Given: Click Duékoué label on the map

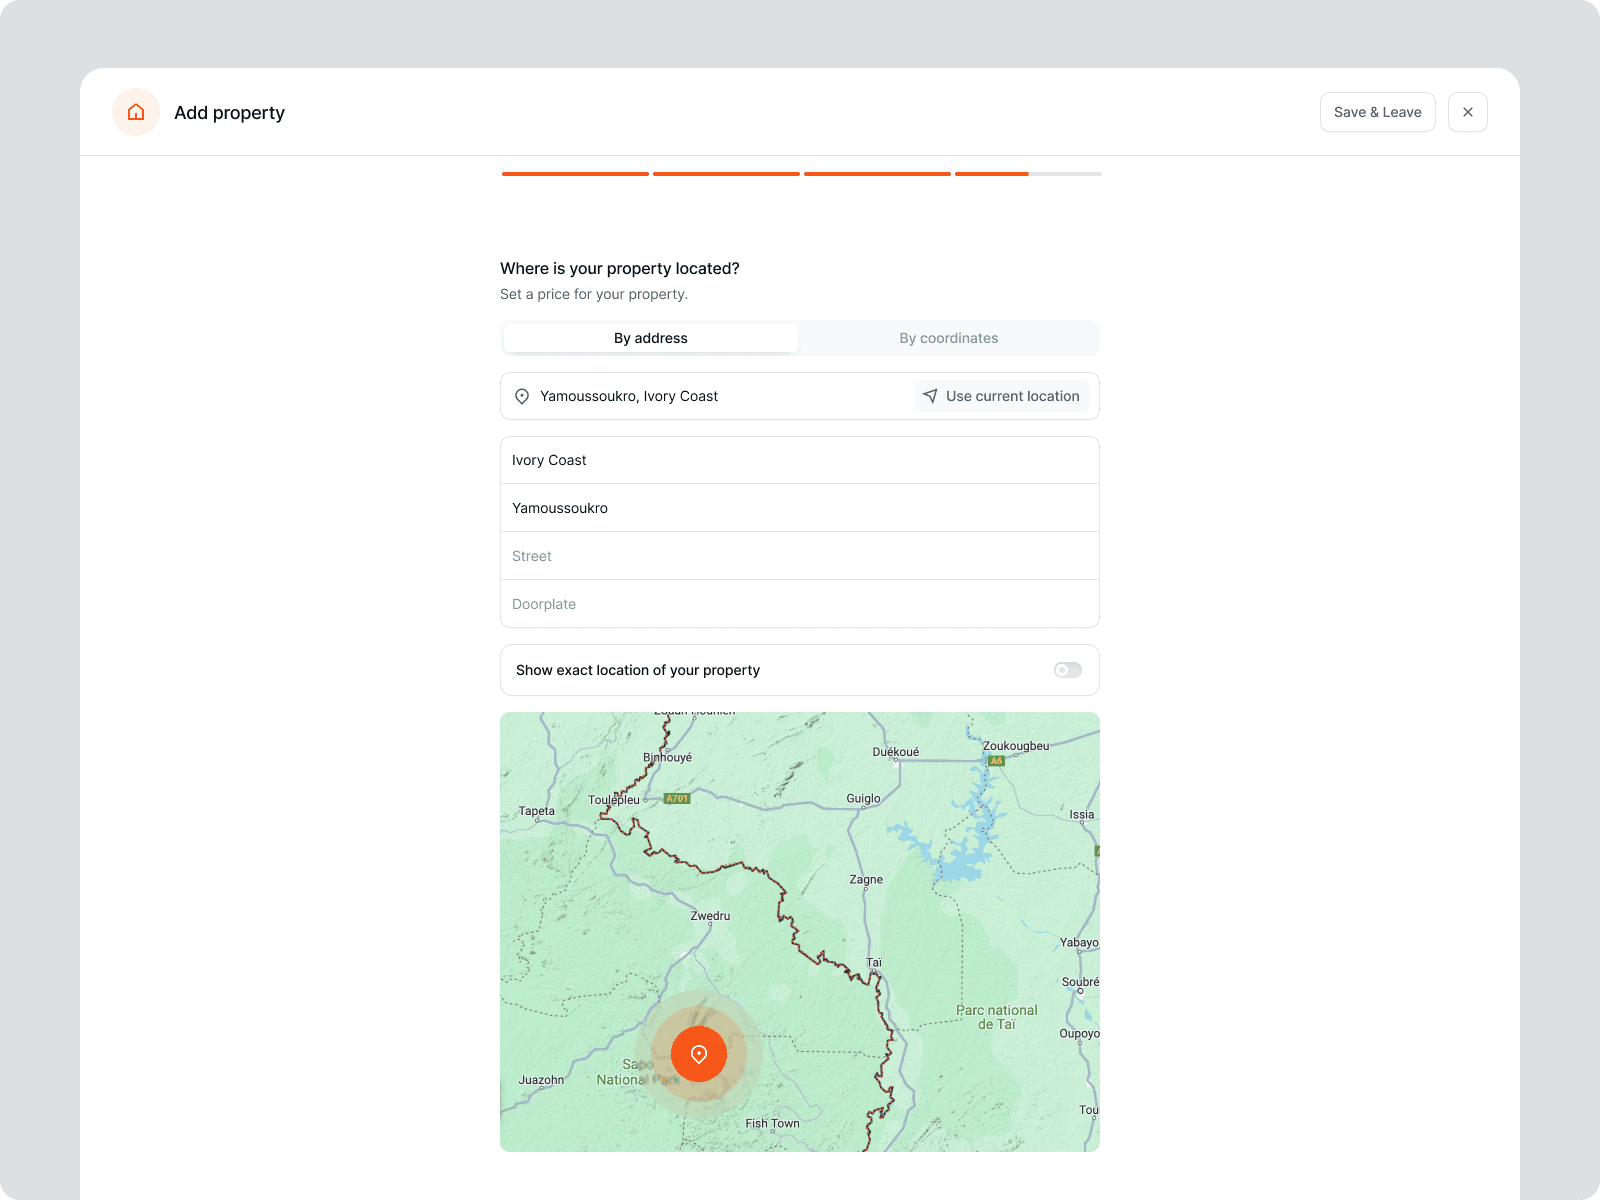Looking at the screenshot, I should 896,752.
